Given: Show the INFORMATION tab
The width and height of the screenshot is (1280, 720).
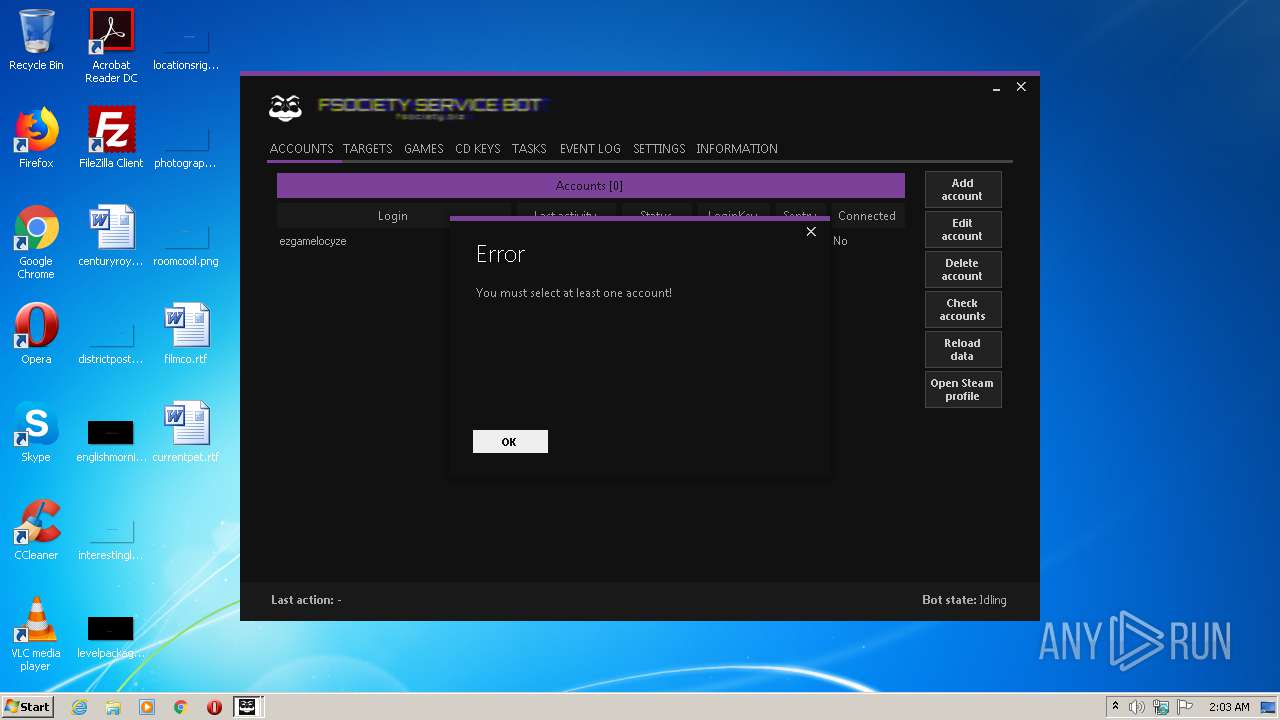Looking at the screenshot, I should click(x=737, y=148).
